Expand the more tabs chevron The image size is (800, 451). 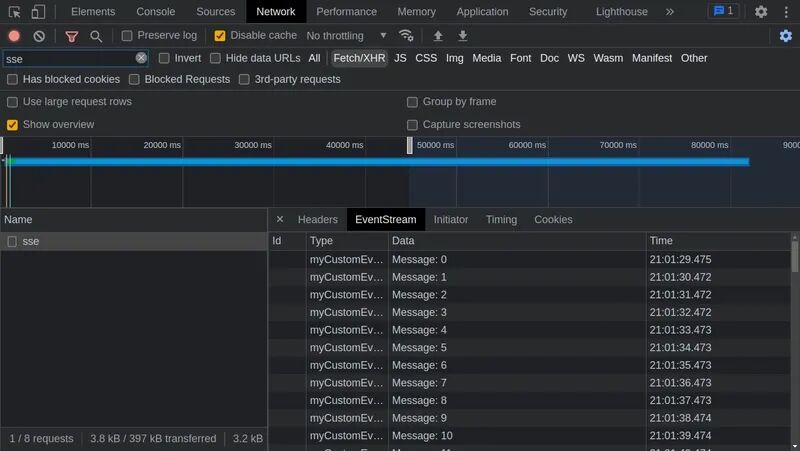coord(669,12)
